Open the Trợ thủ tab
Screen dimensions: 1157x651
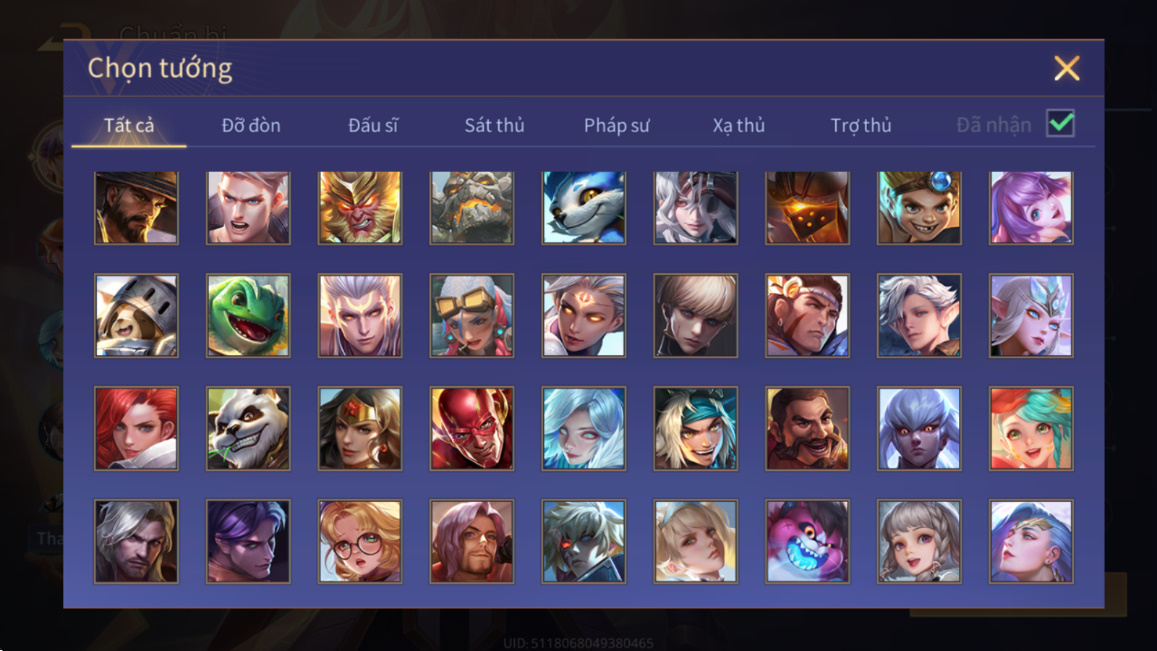pos(861,125)
